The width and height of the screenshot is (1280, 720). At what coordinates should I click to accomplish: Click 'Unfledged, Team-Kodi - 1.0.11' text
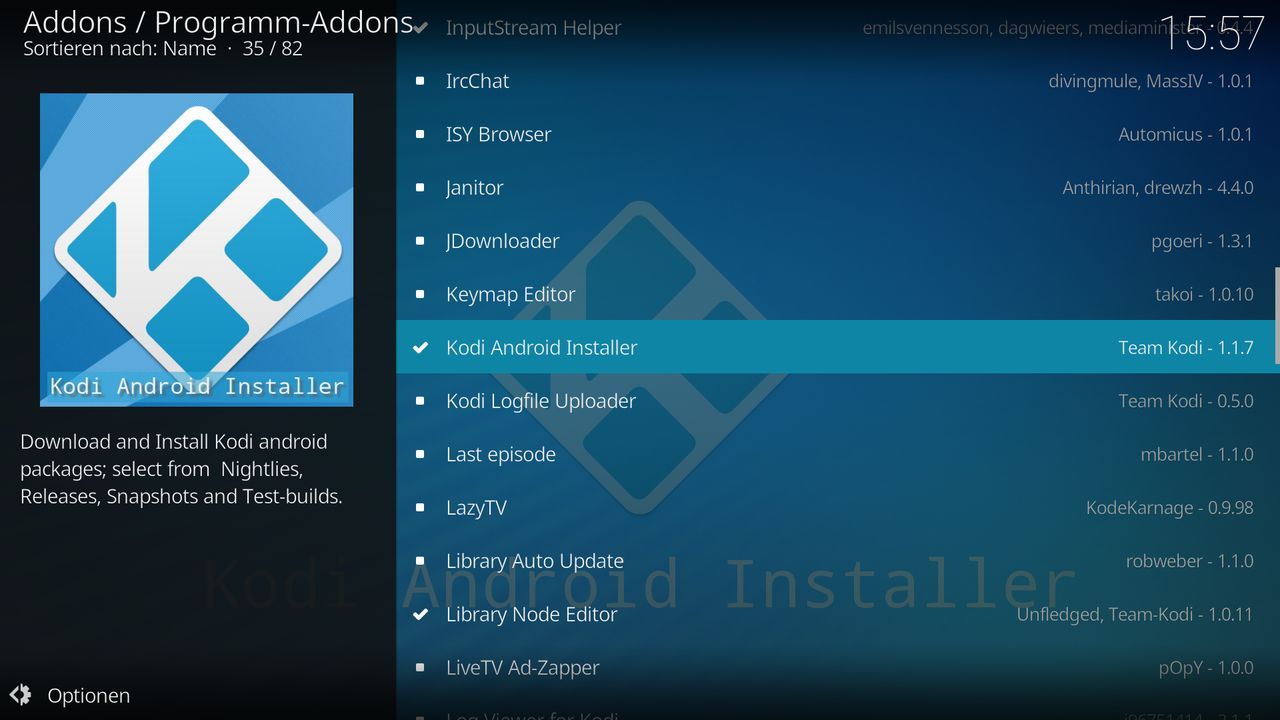click(1134, 615)
